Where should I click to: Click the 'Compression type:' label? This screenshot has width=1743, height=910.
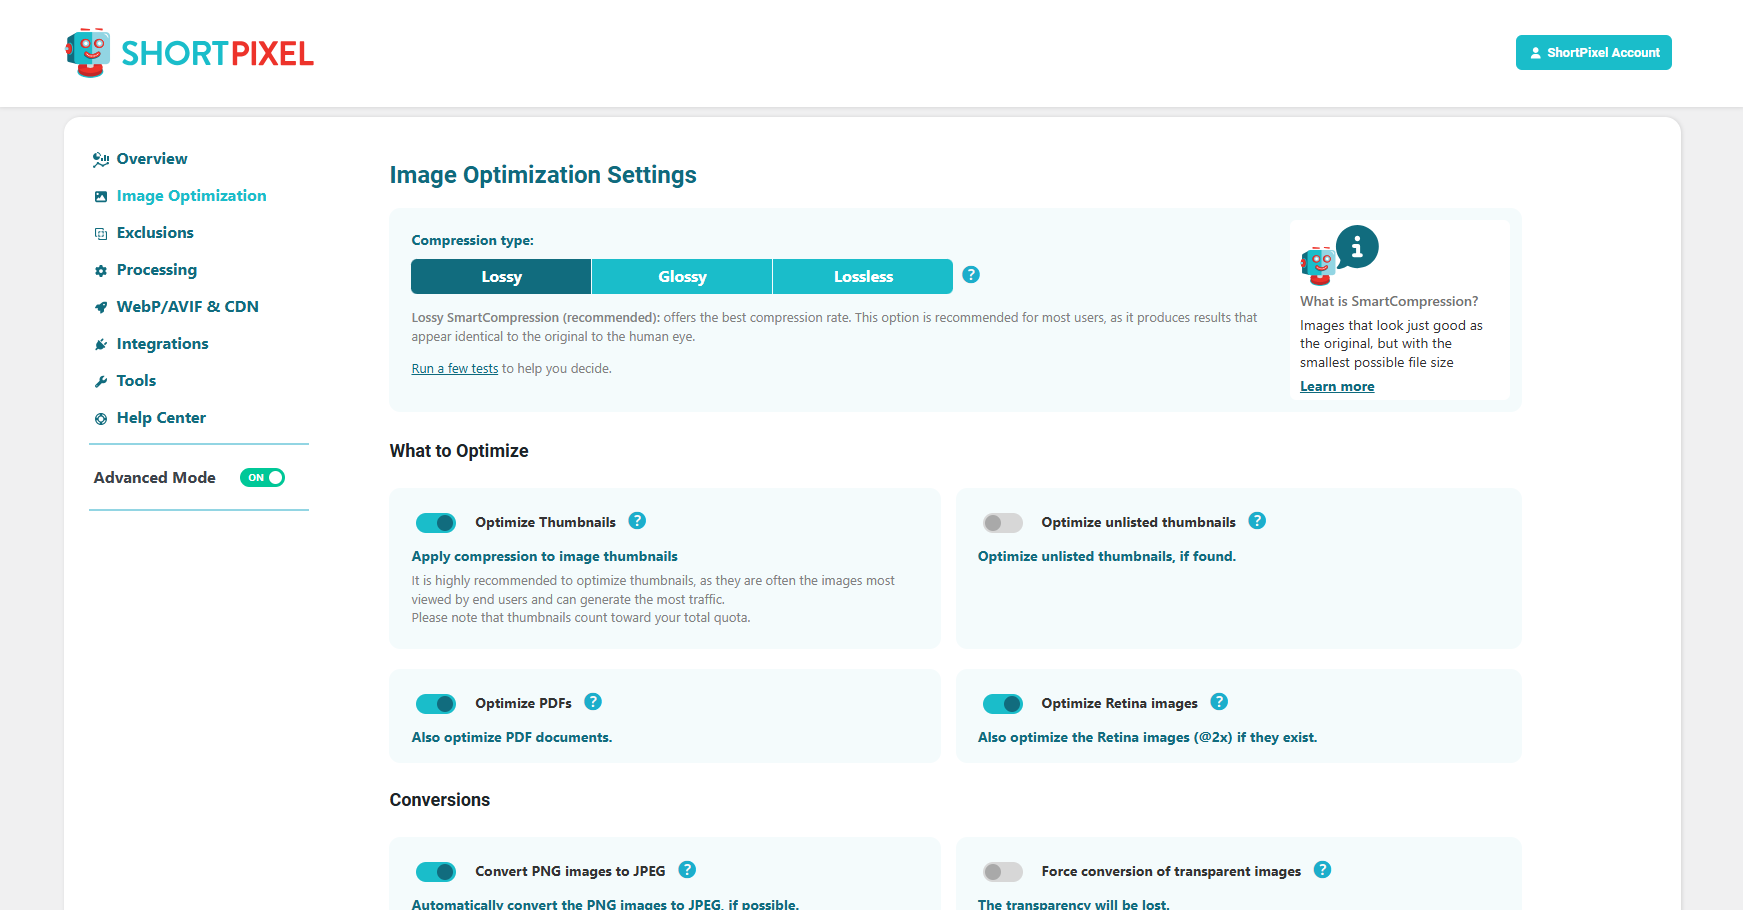click(472, 241)
